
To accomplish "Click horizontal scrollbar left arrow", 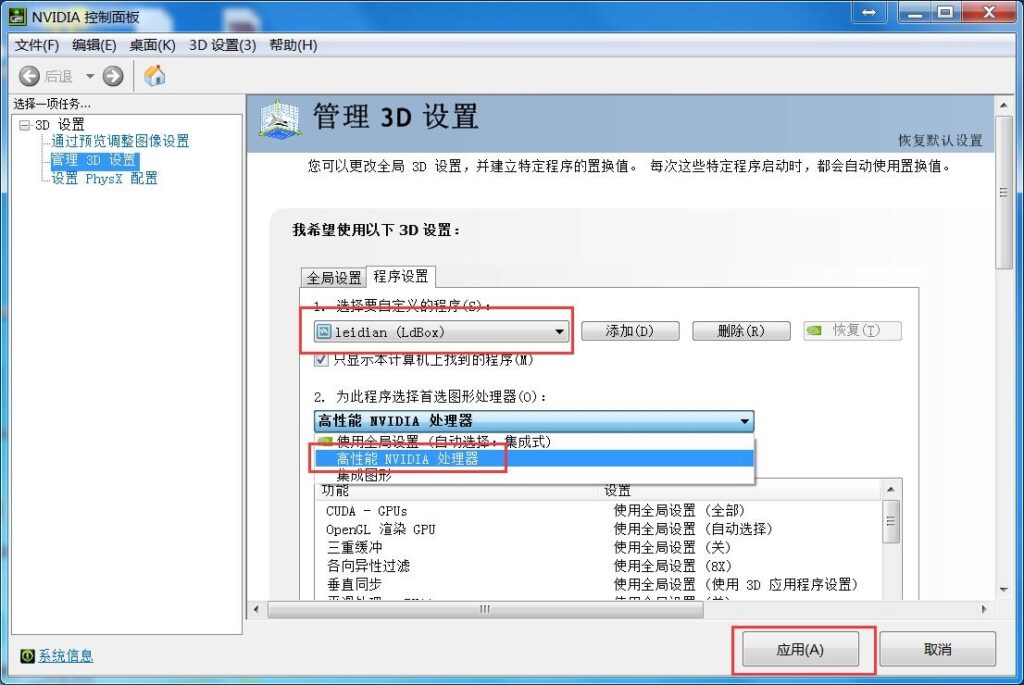I will point(256,609).
